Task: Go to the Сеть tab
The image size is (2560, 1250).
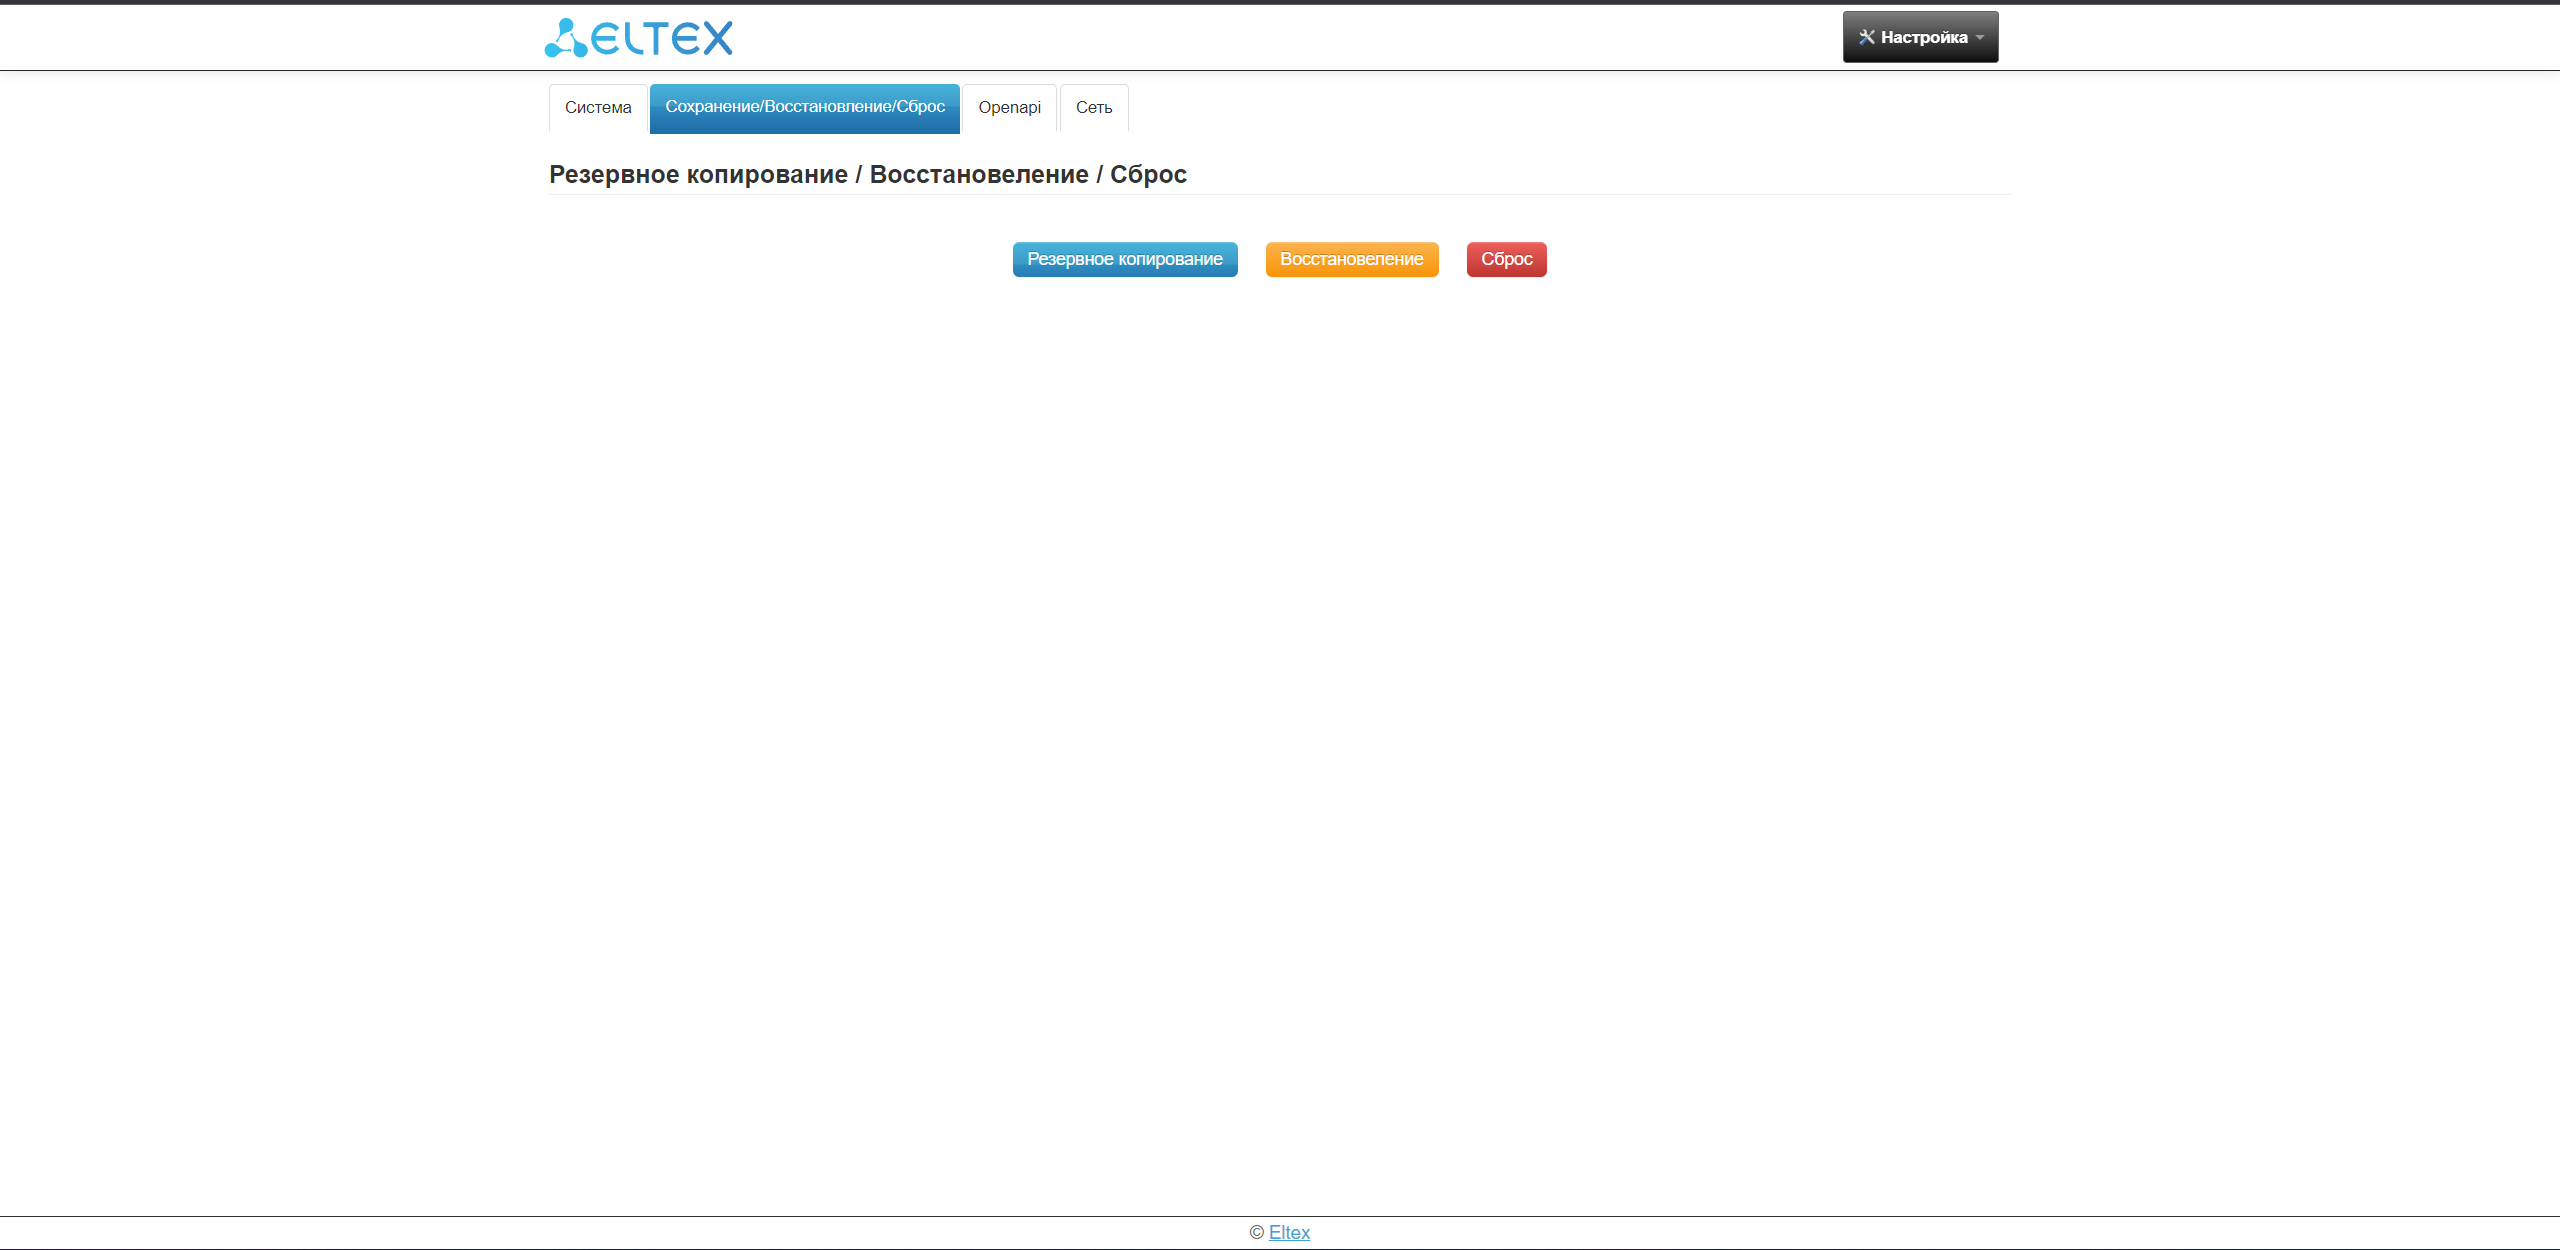Action: [x=1093, y=108]
